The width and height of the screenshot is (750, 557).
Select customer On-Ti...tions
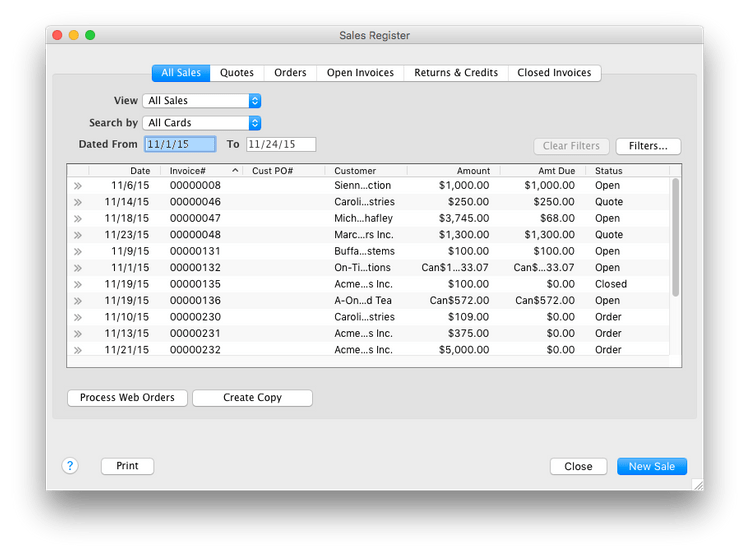(363, 268)
